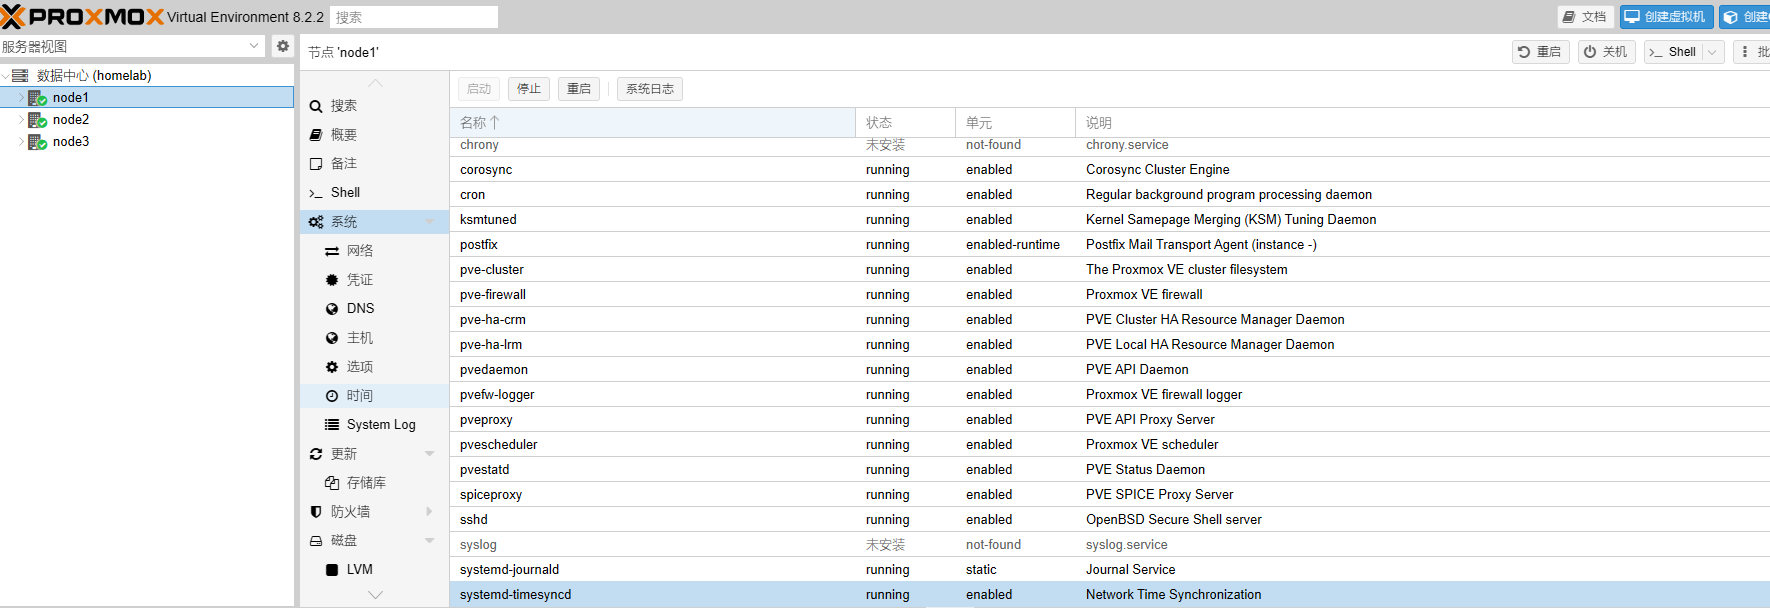Click into the top 搜索 search field
This screenshot has width=1770, height=608.
point(414,17)
